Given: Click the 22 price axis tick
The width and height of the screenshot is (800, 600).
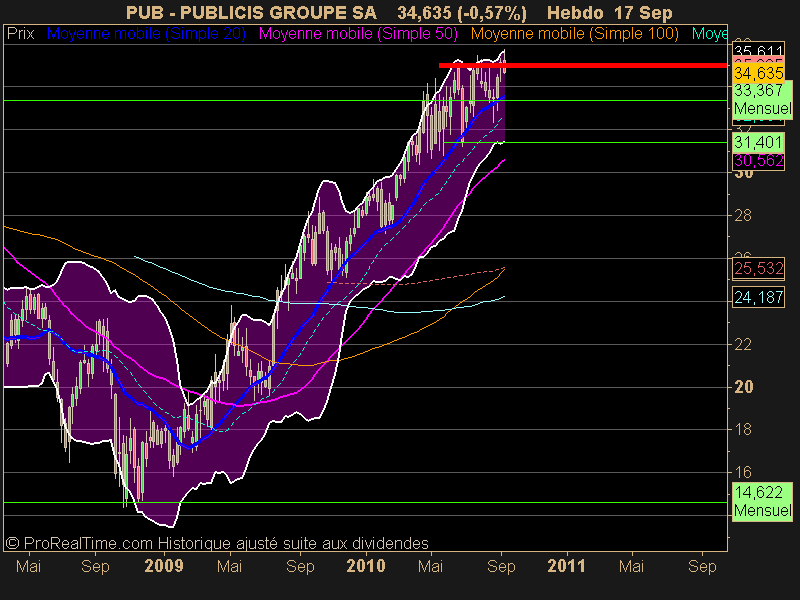Looking at the screenshot, I should tap(743, 344).
